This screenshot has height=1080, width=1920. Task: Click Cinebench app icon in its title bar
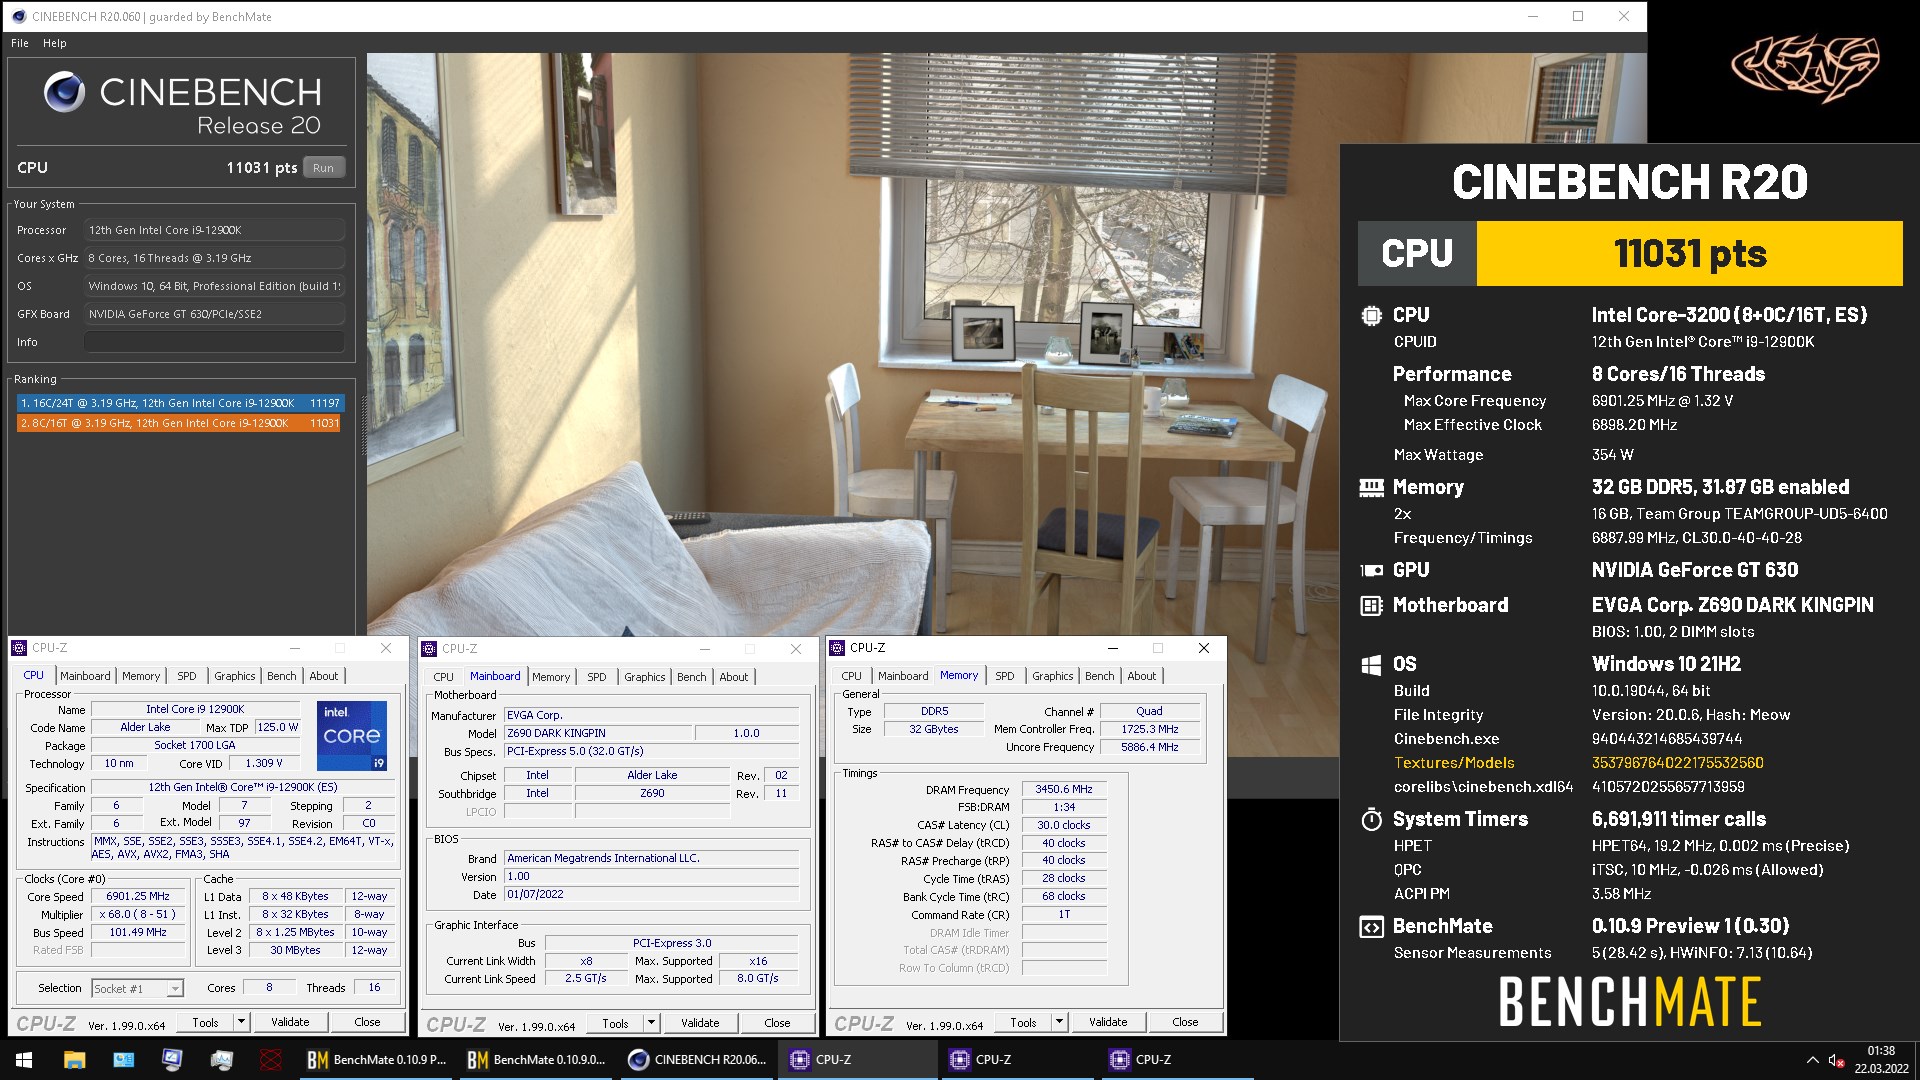point(18,16)
